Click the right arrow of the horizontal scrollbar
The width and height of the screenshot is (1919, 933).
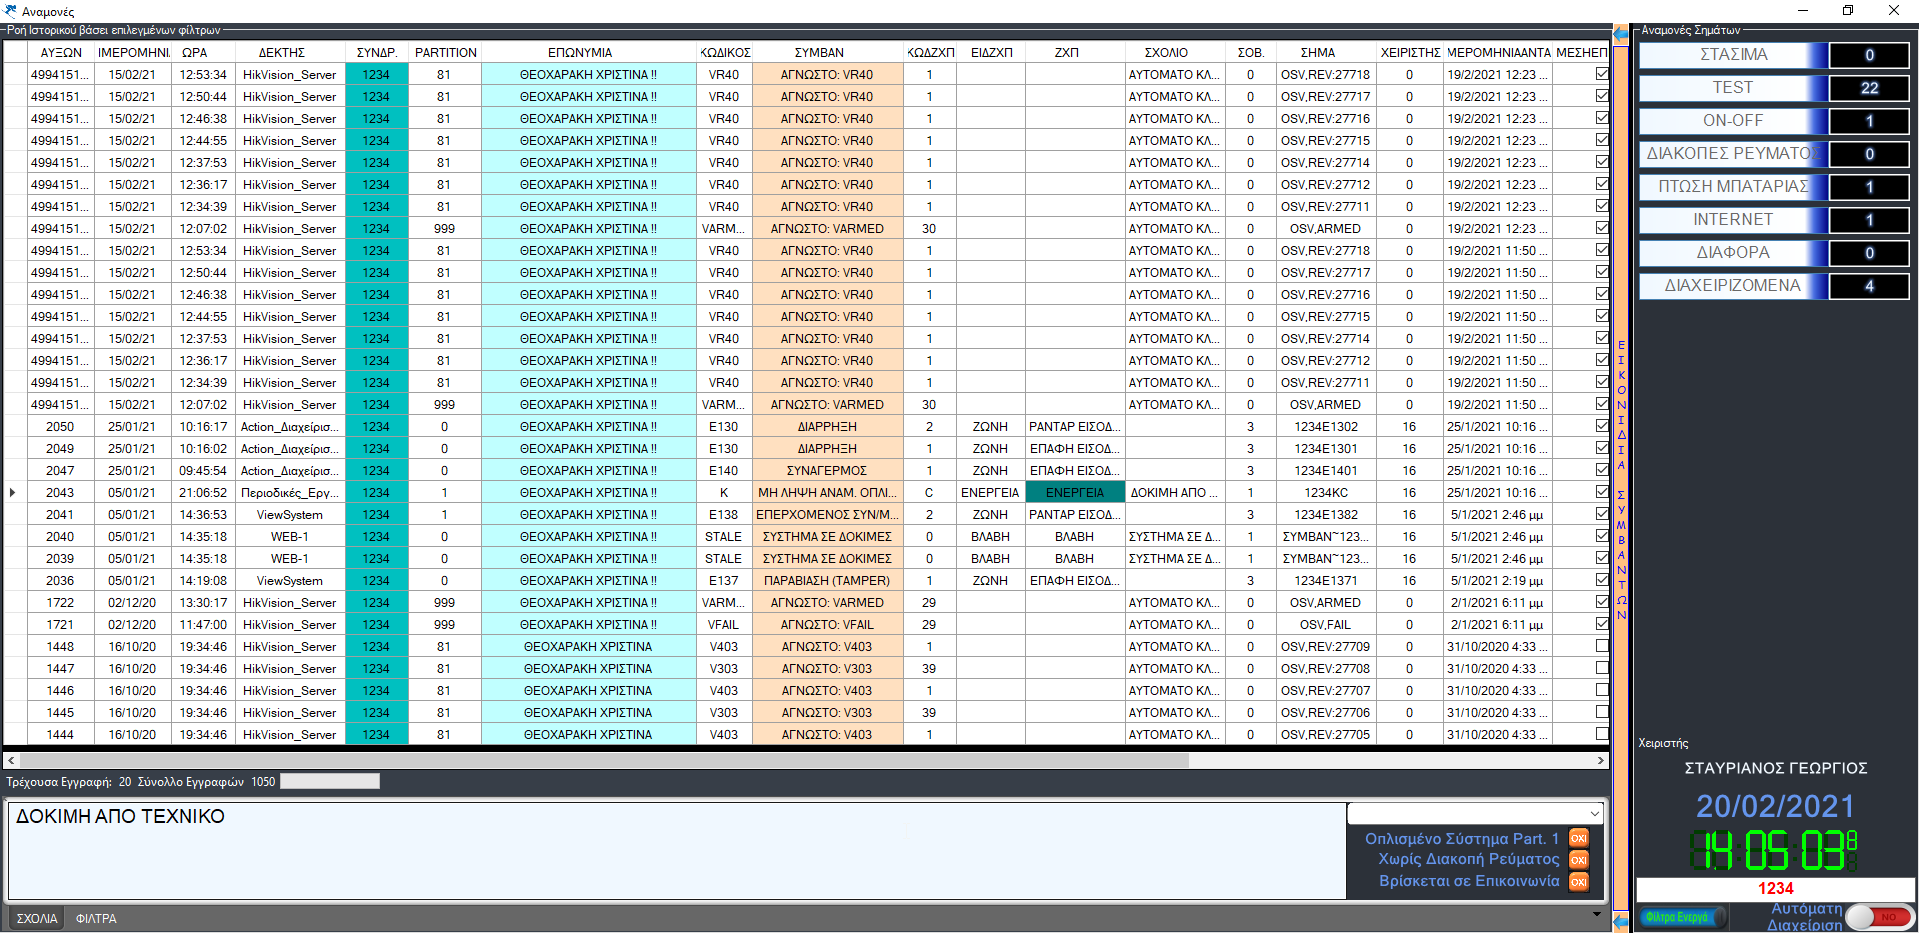tap(1601, 761)
